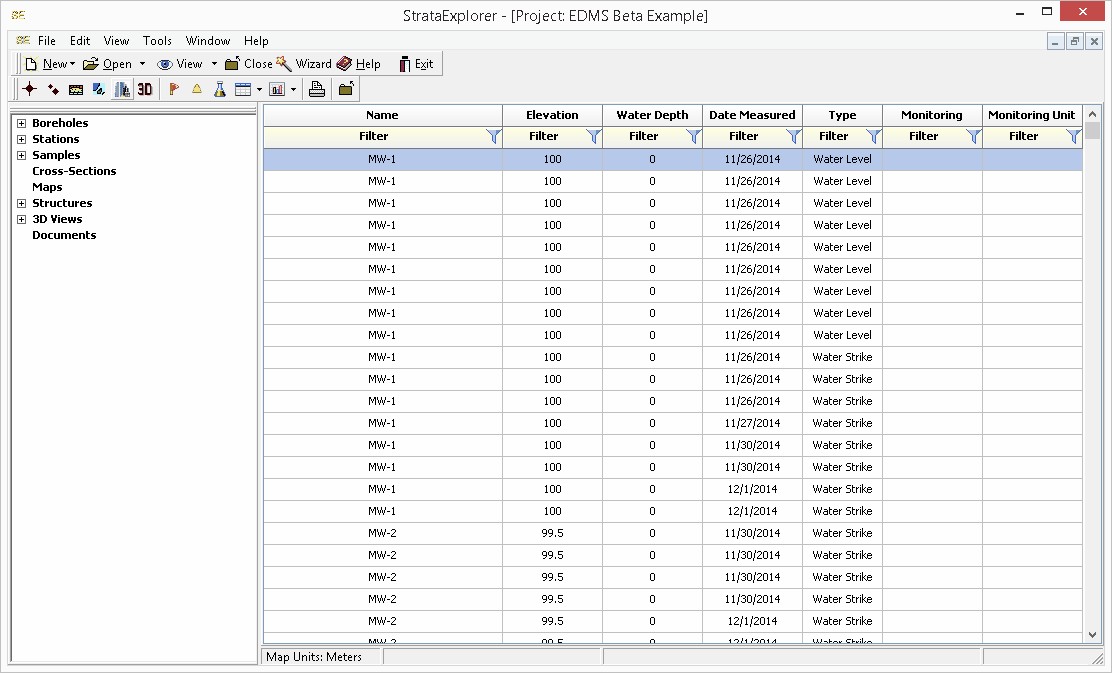Click the red flag toolbar icon
This screenshot has height=673, width=1112.
[174, 89]
